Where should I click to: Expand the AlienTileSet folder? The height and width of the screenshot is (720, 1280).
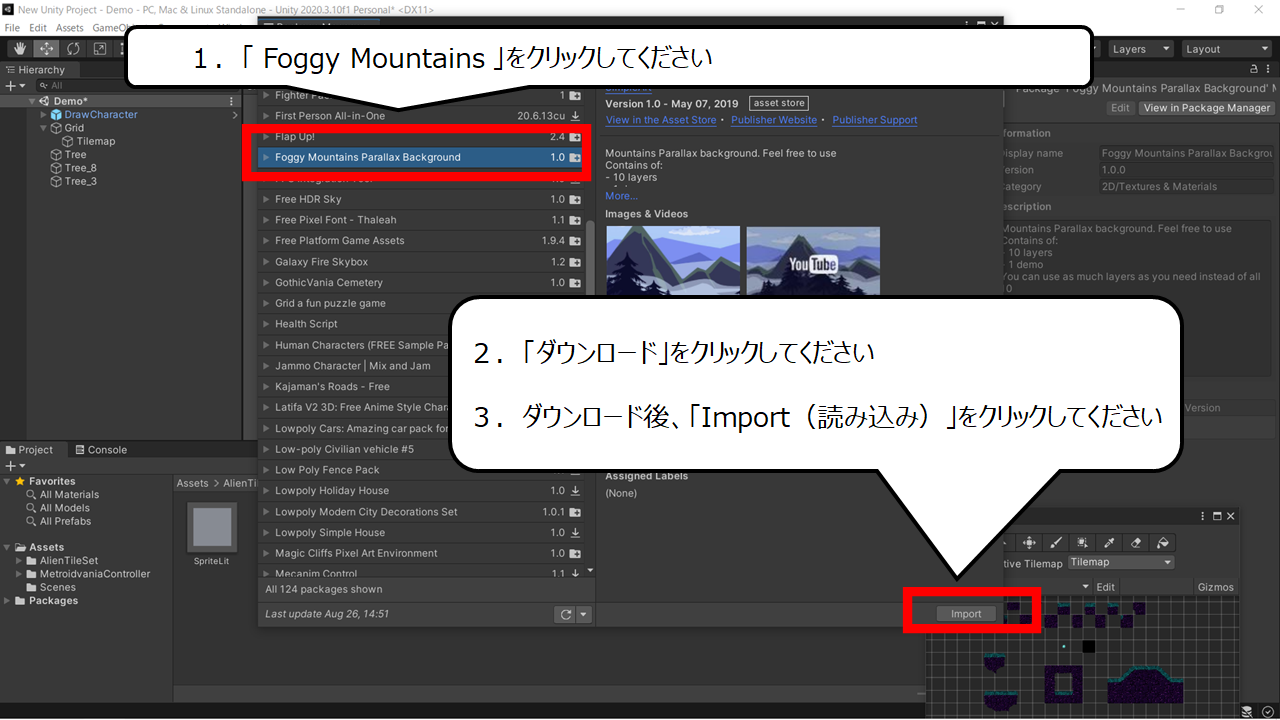19,561
